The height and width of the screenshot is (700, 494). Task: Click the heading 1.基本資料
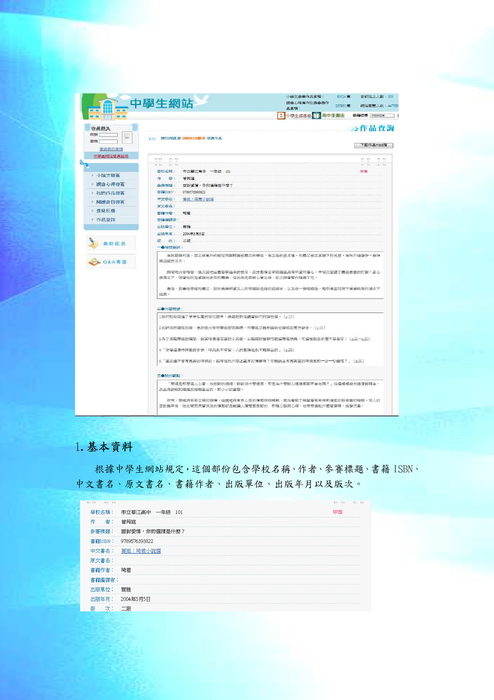[104, 447]
